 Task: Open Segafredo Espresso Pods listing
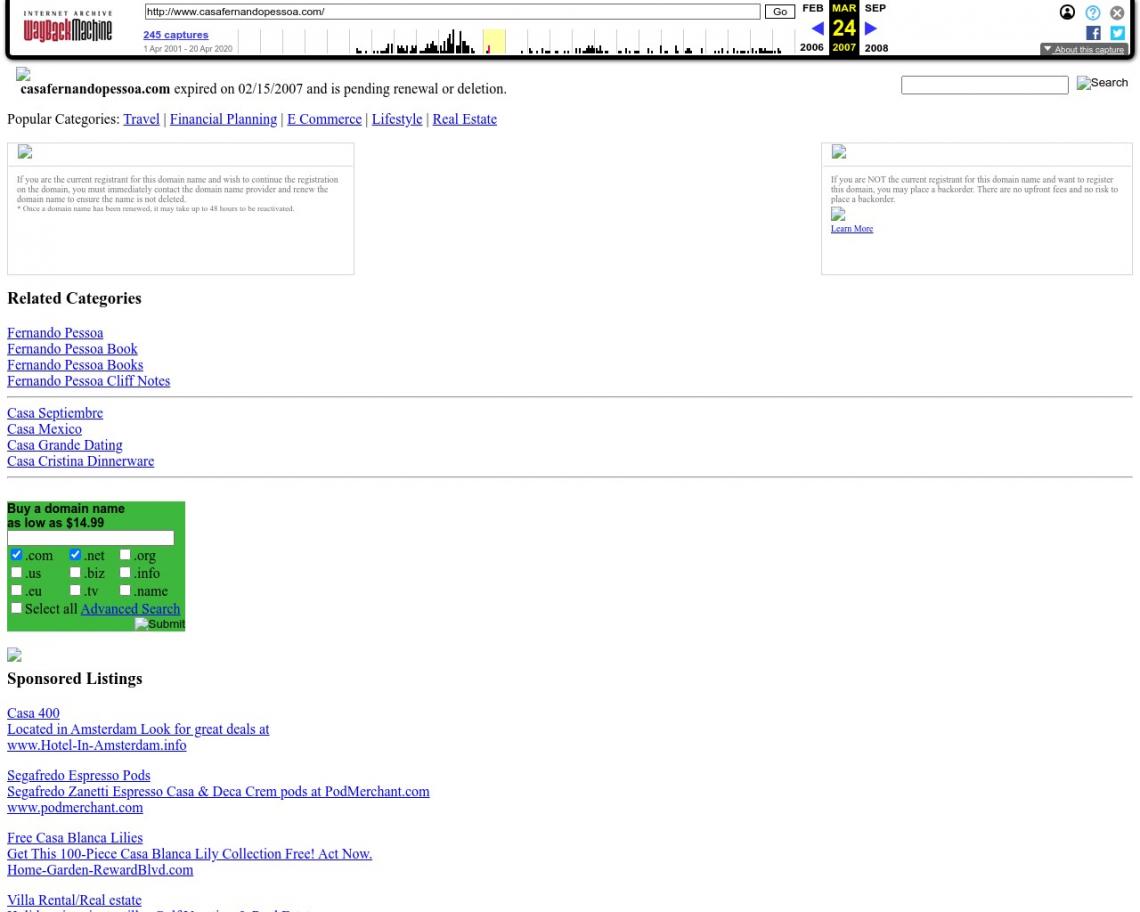click(x=79, y=776)
